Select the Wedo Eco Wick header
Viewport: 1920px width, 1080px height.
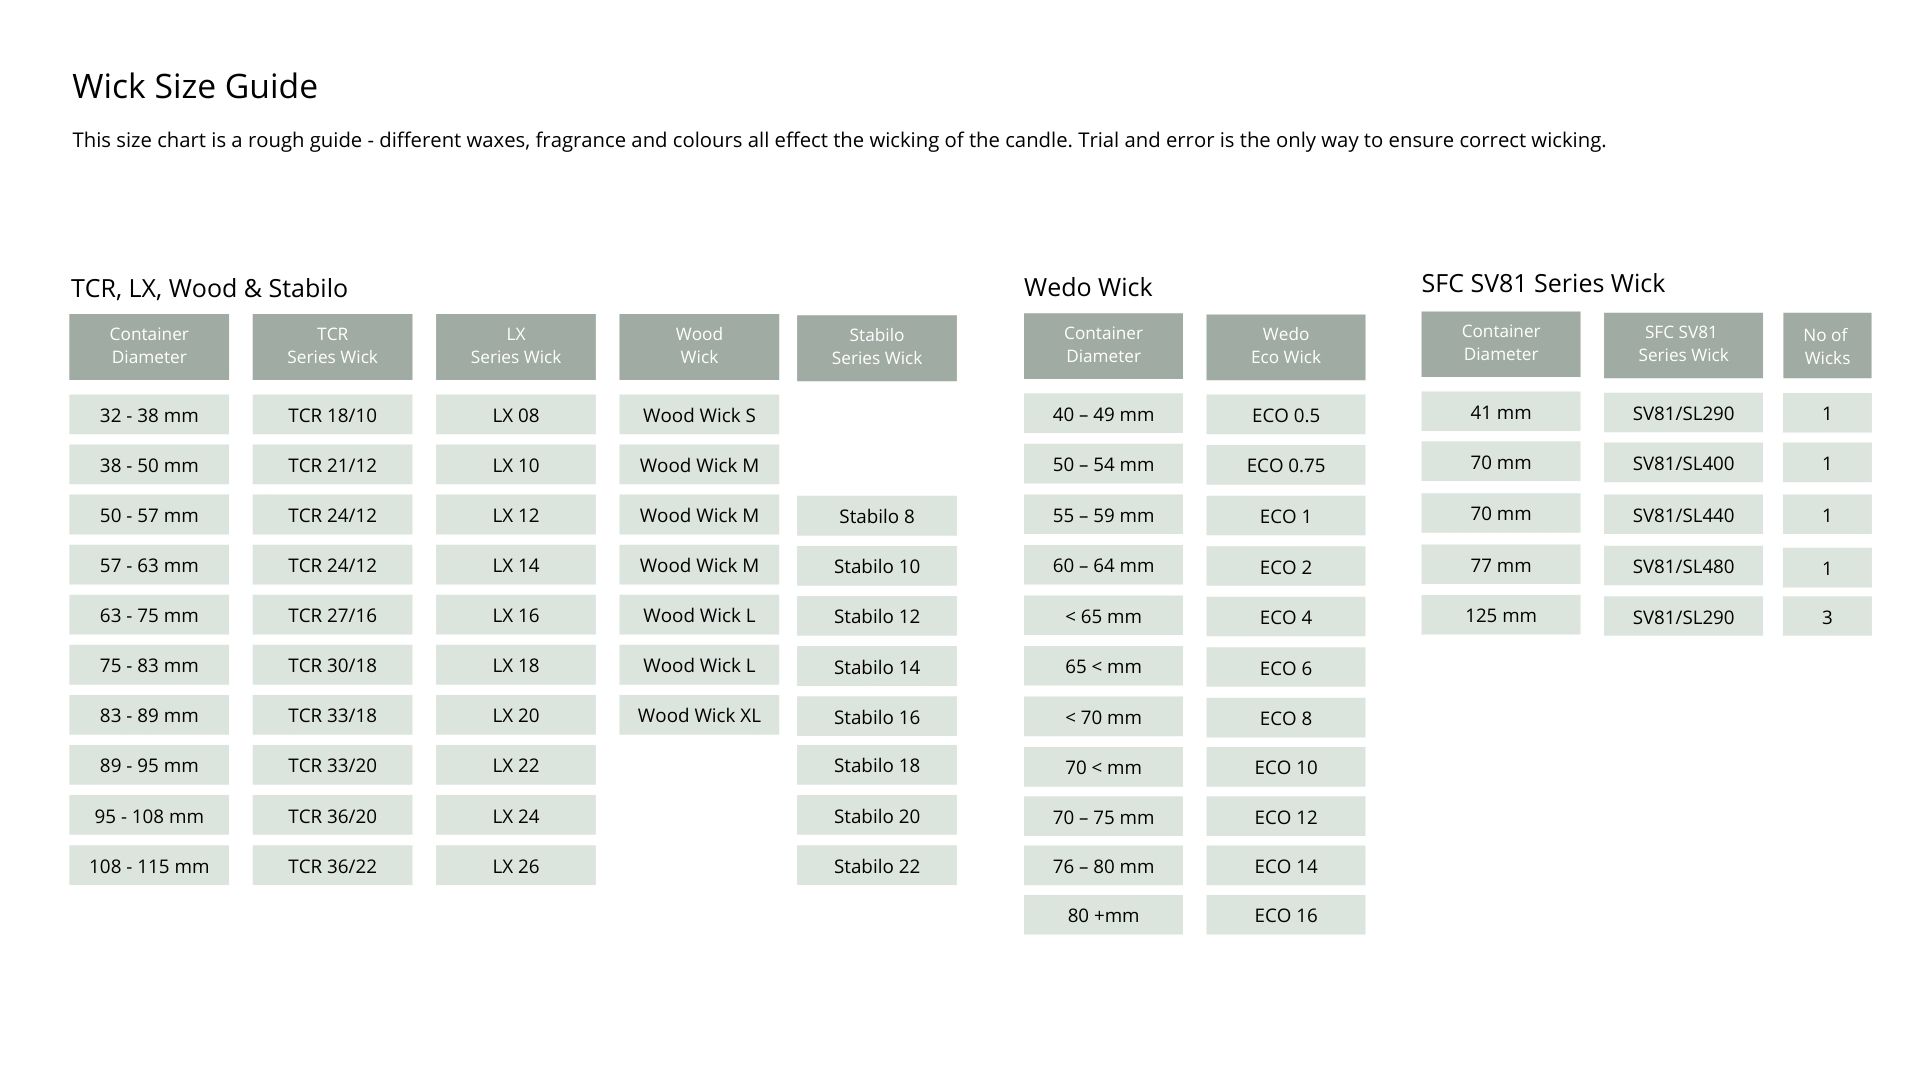(x=1285, y=346)
